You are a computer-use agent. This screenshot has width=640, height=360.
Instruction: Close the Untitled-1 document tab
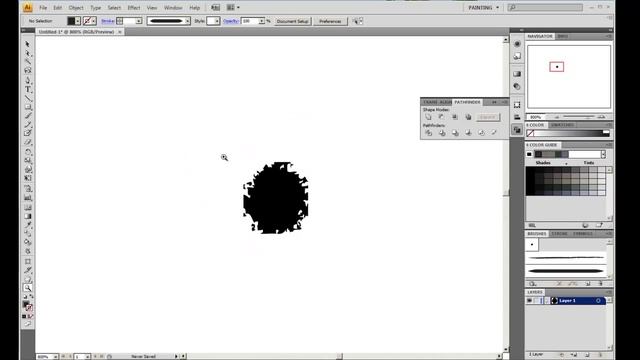[x=120, y=32]
